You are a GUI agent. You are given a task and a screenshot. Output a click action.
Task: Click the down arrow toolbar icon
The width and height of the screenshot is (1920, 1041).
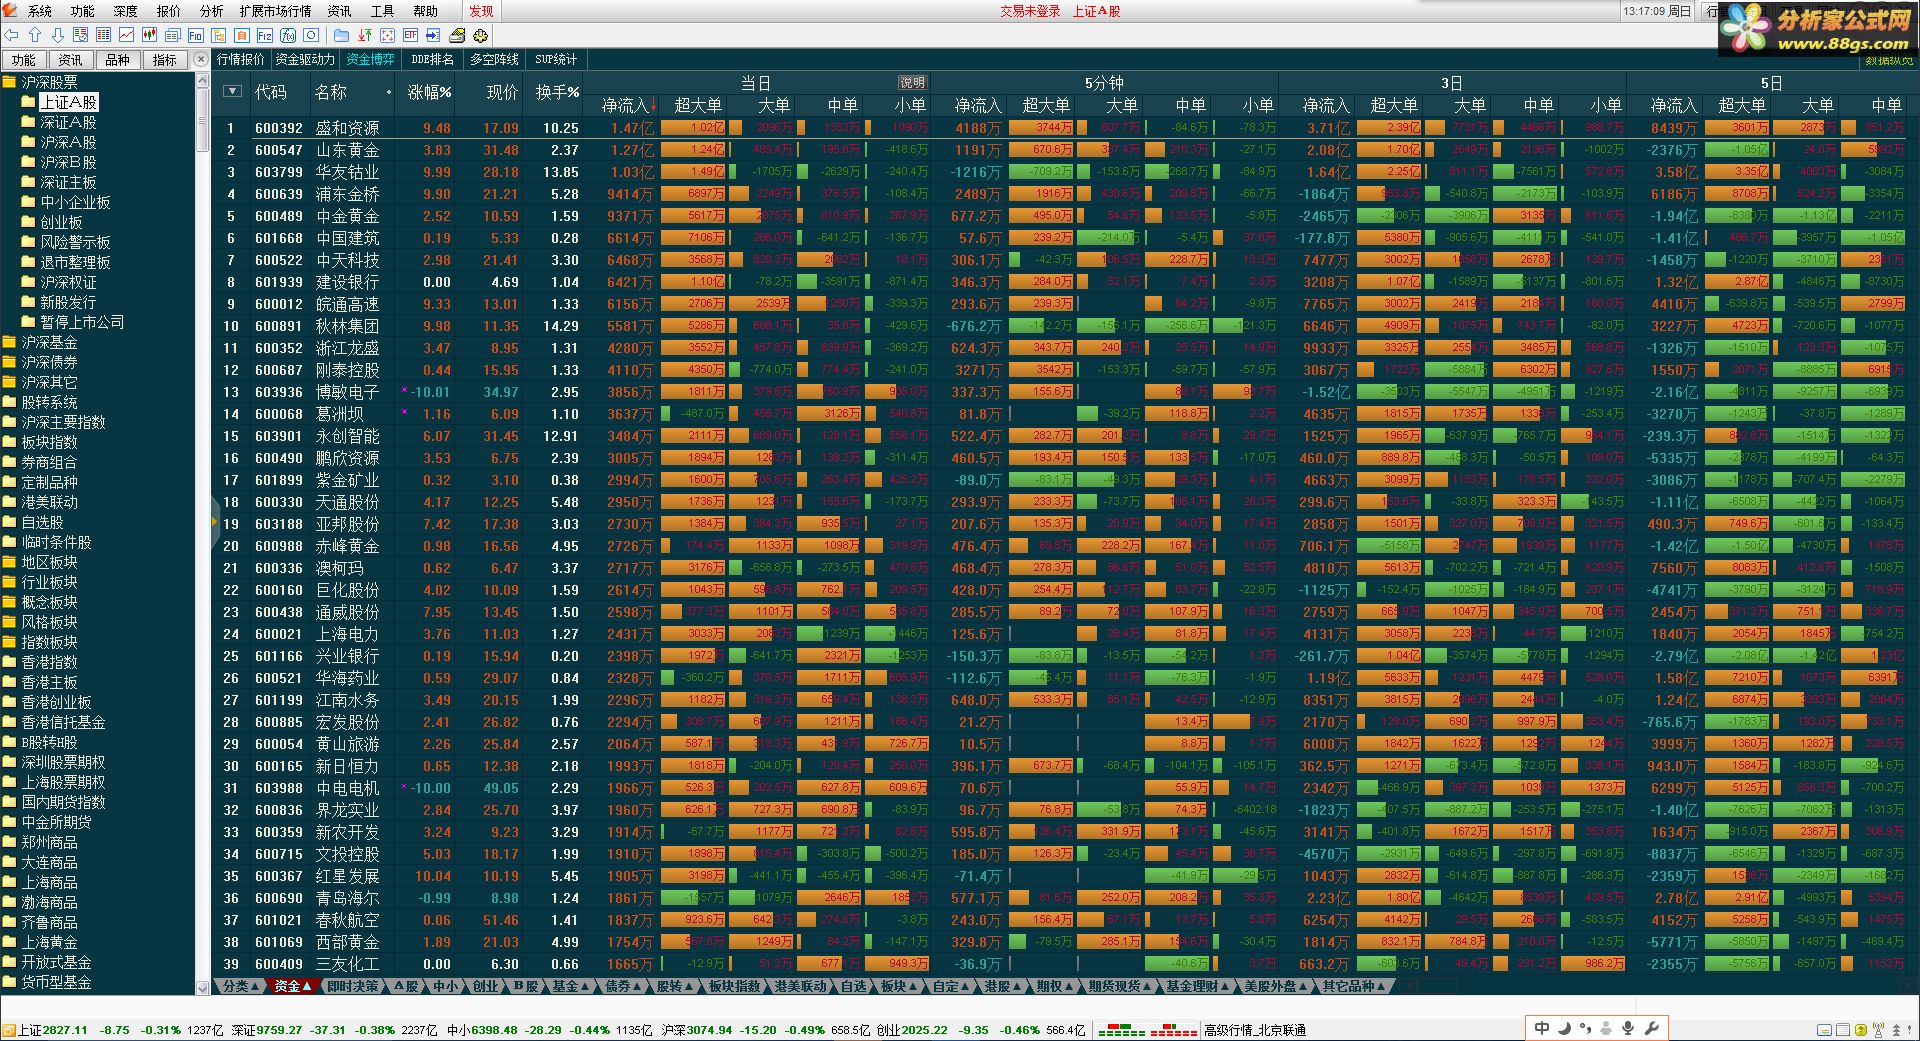tap(58, 35)
